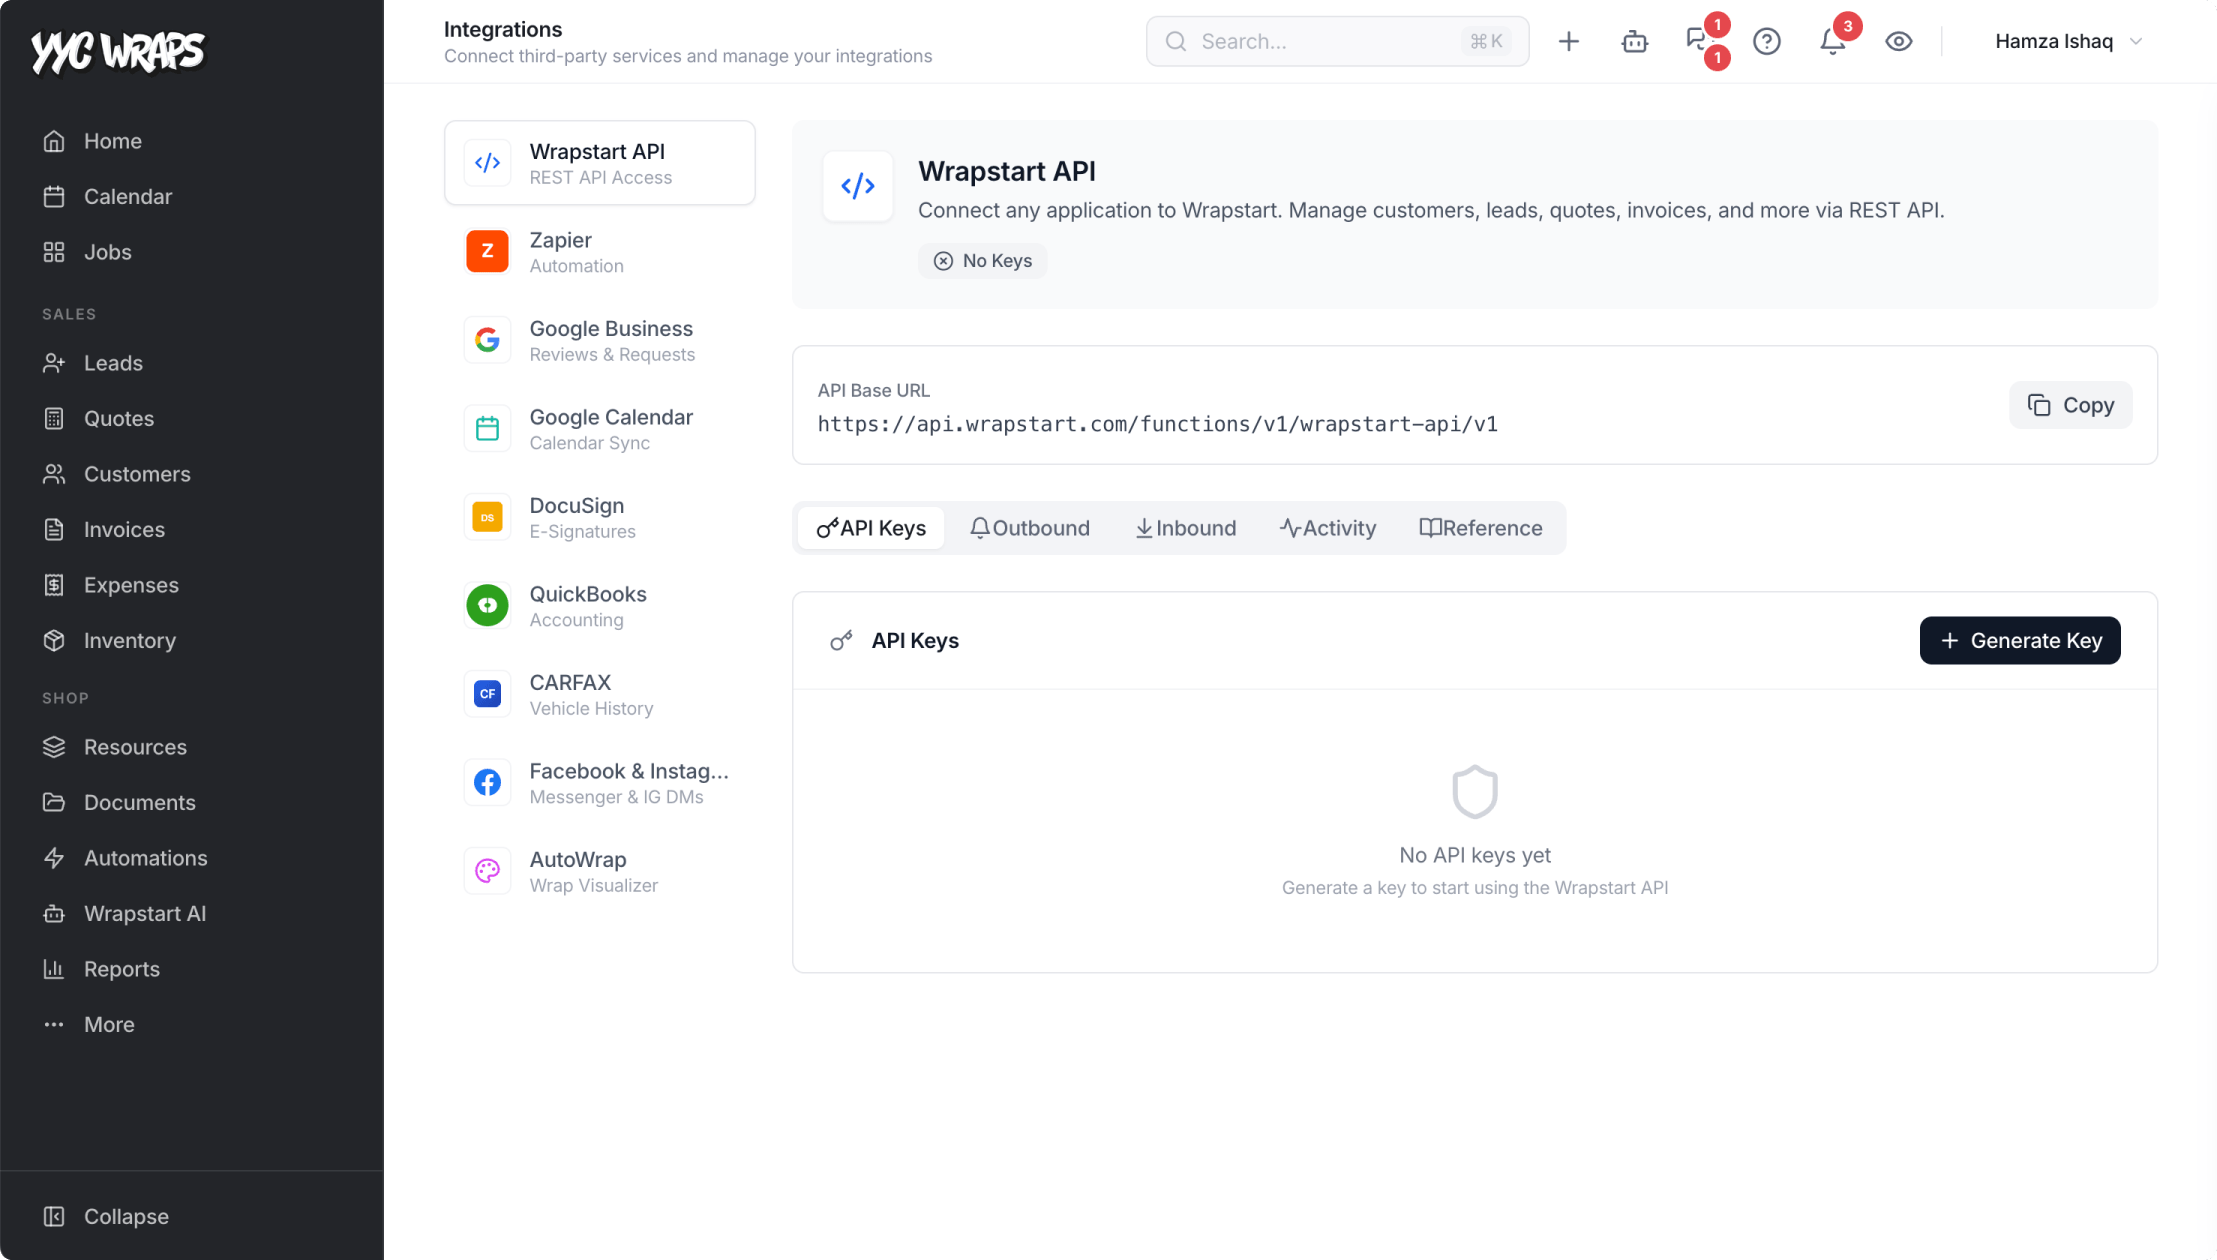Open the Calendar page

pos(127,197)
